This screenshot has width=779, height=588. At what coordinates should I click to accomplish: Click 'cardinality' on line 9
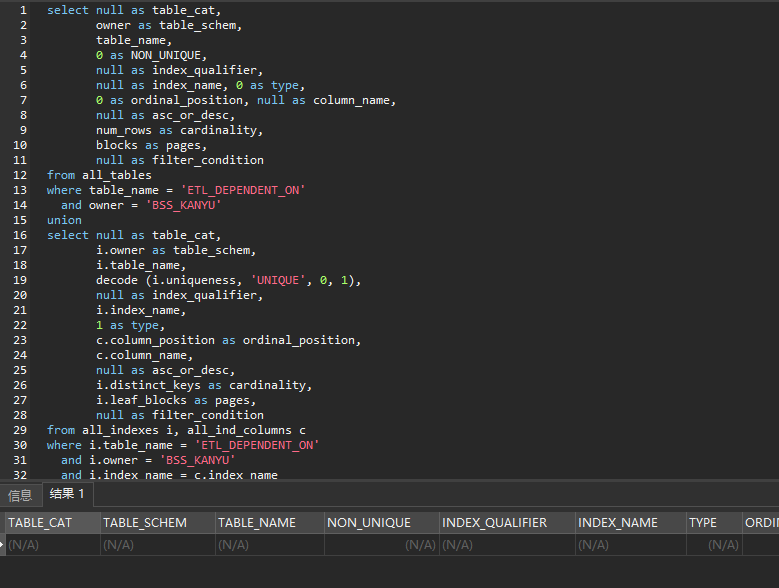coord(219,130)
